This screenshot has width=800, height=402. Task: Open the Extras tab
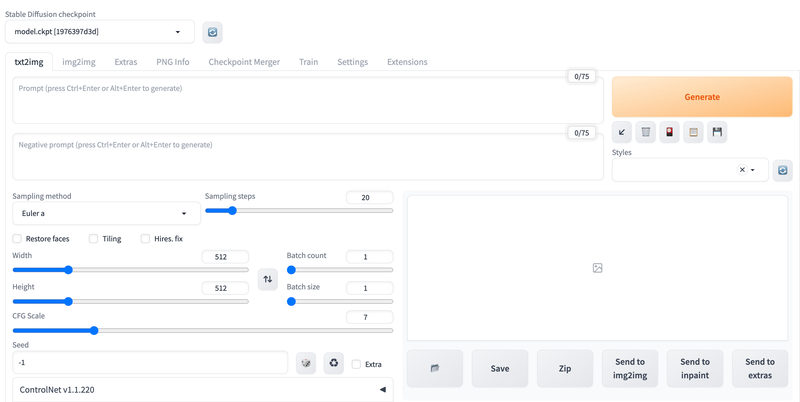click(x=126, y=62)
